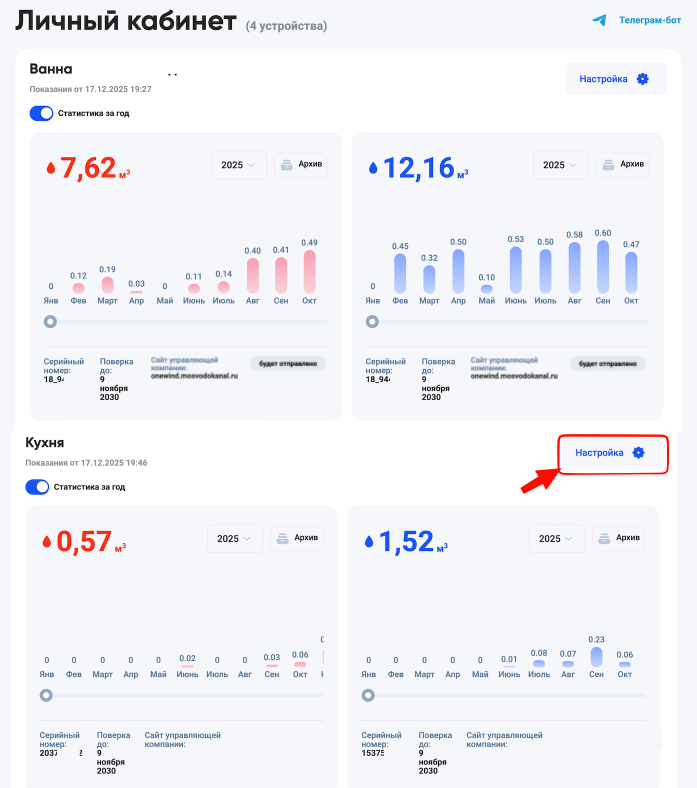The width and height of the screenshot is (697, 788).
Task: Click the Сен 0.60 bar in Ванна cold chart
Action: (x=603, y=267)
